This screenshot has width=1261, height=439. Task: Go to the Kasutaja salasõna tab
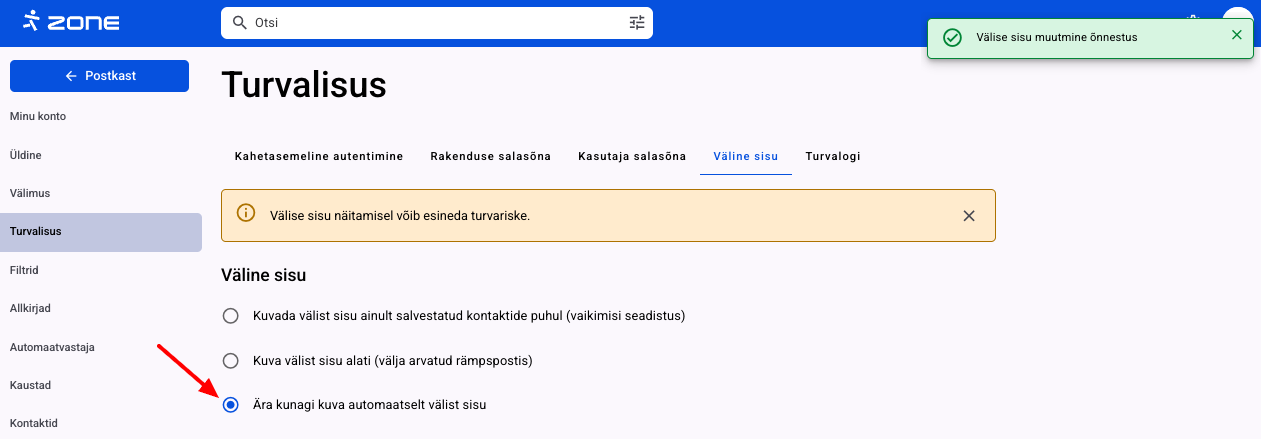(x=632, y=156)
